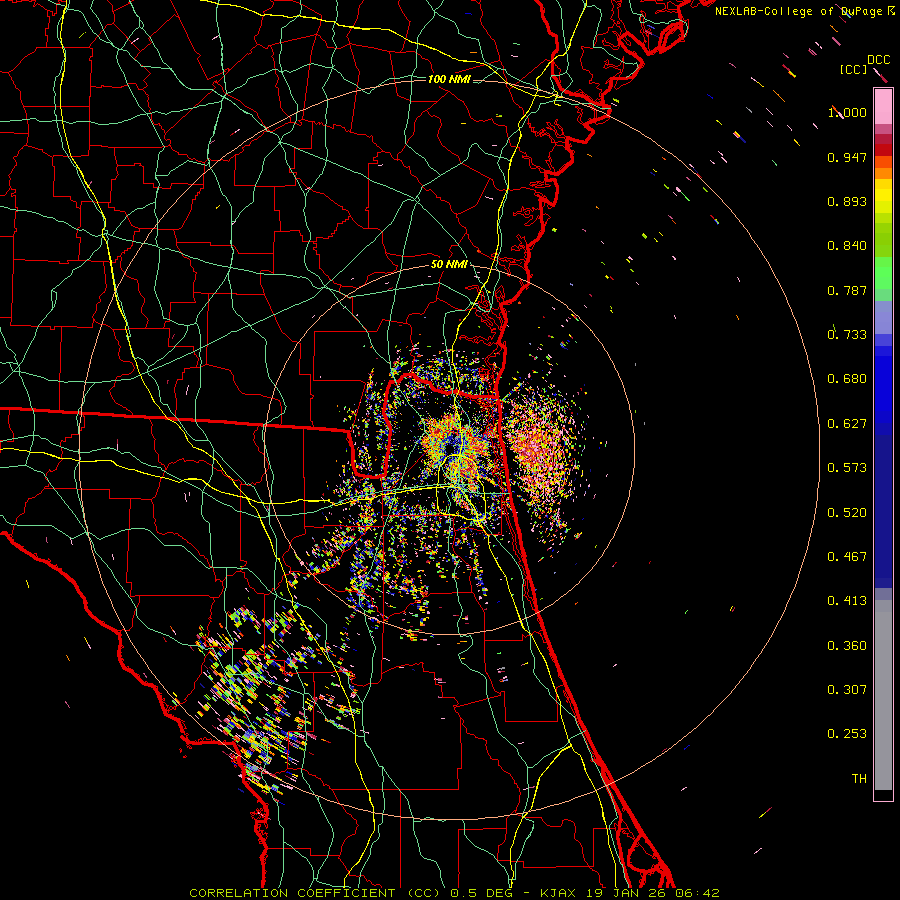Pick the gray color scale segment
Viewport: 900px width, 900px height.
883,695
